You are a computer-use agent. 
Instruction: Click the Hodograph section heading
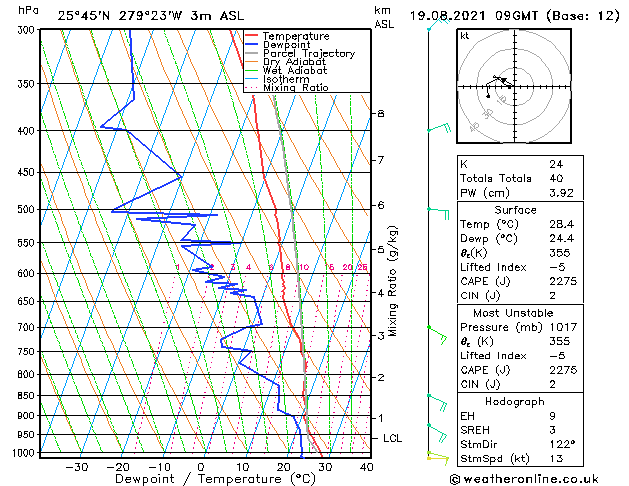click(515, 402)
